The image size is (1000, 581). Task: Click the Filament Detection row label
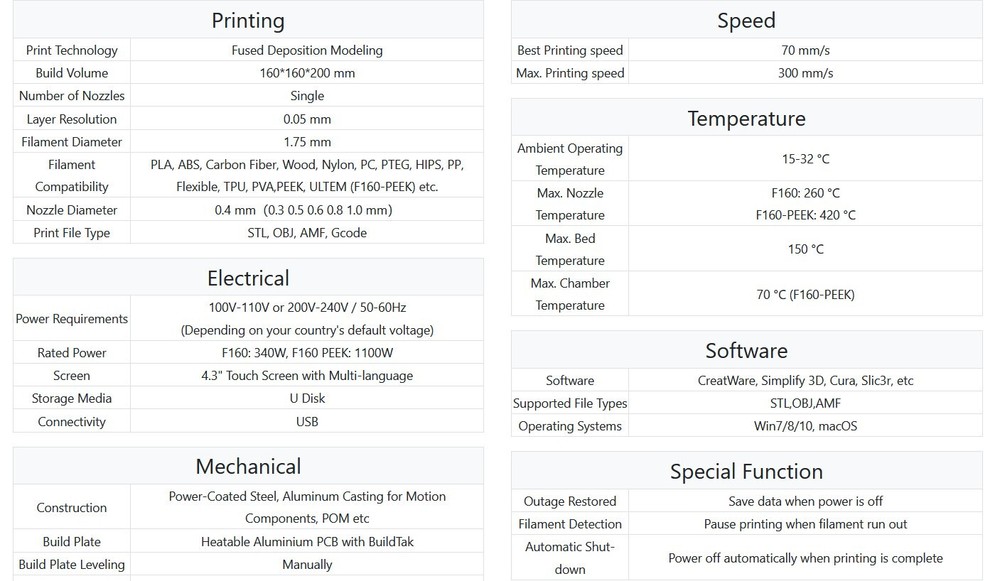click(x=570, y=524)
